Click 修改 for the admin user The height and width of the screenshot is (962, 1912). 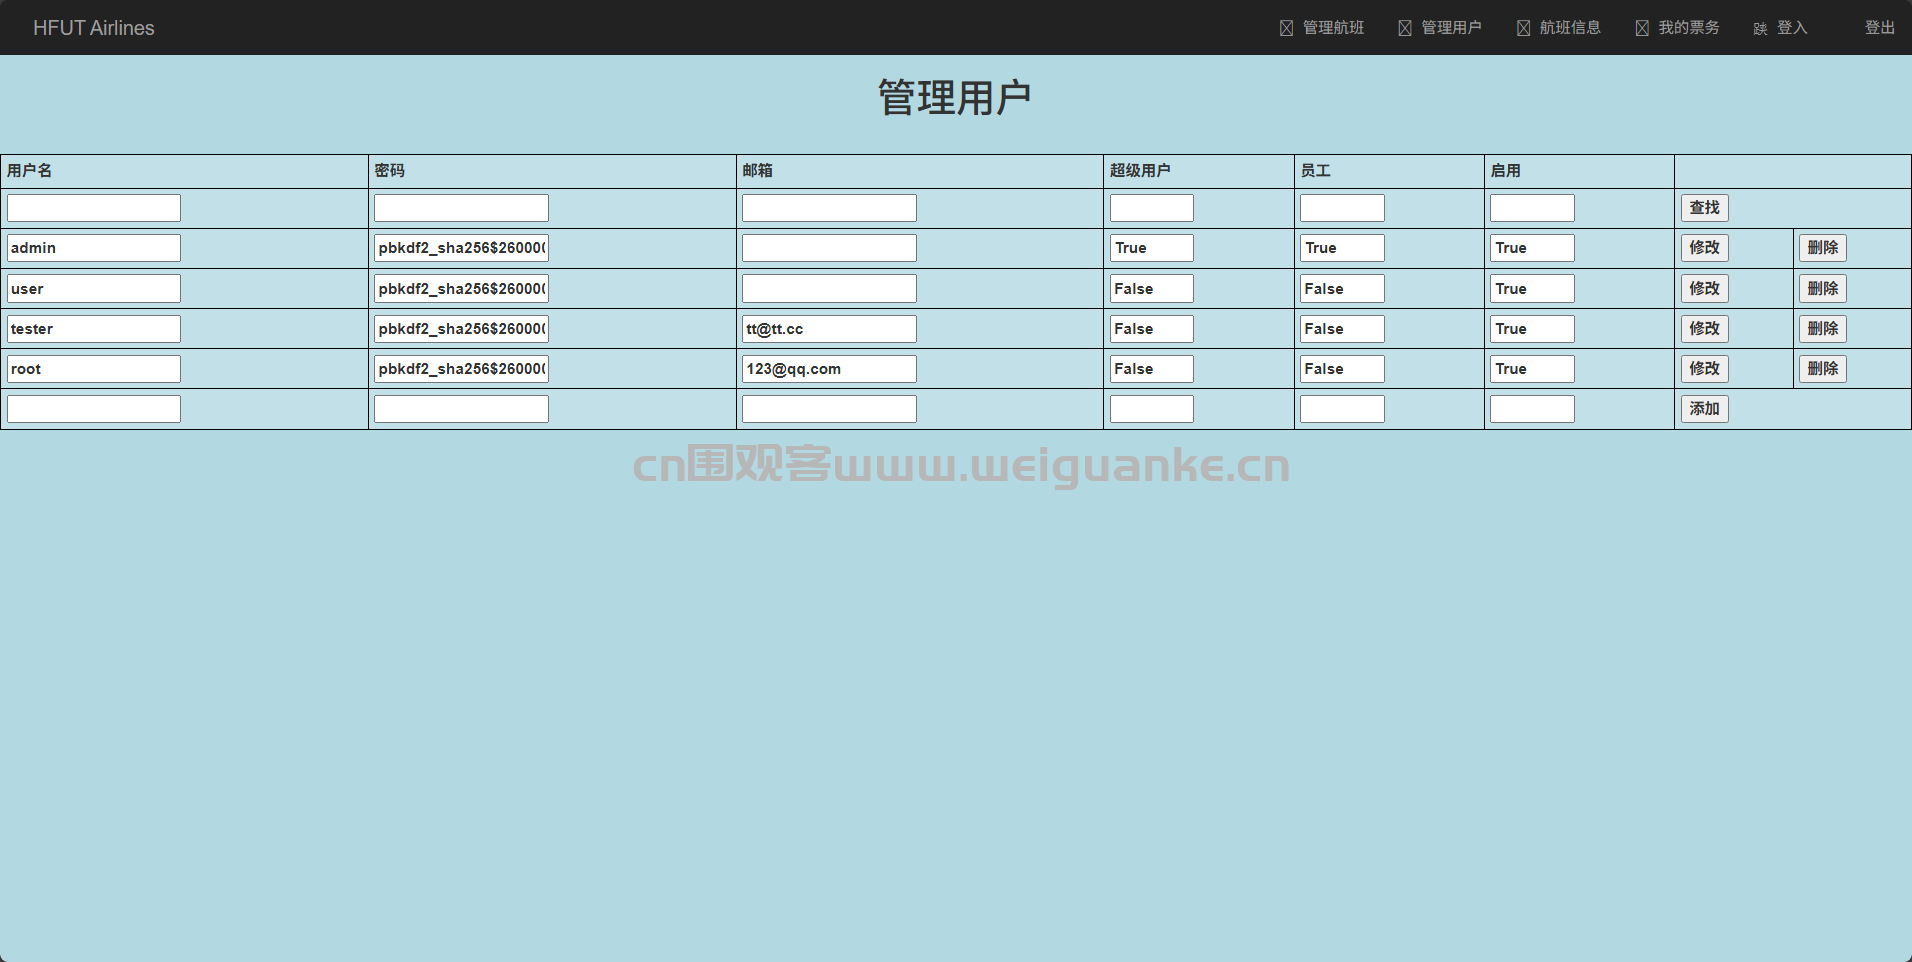click(1704, 248)
